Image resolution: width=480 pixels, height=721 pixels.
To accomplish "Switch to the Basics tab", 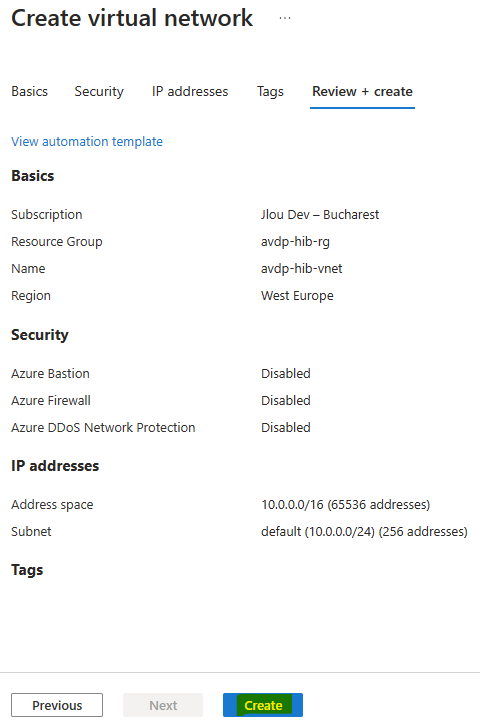I will tap(29, 92).
